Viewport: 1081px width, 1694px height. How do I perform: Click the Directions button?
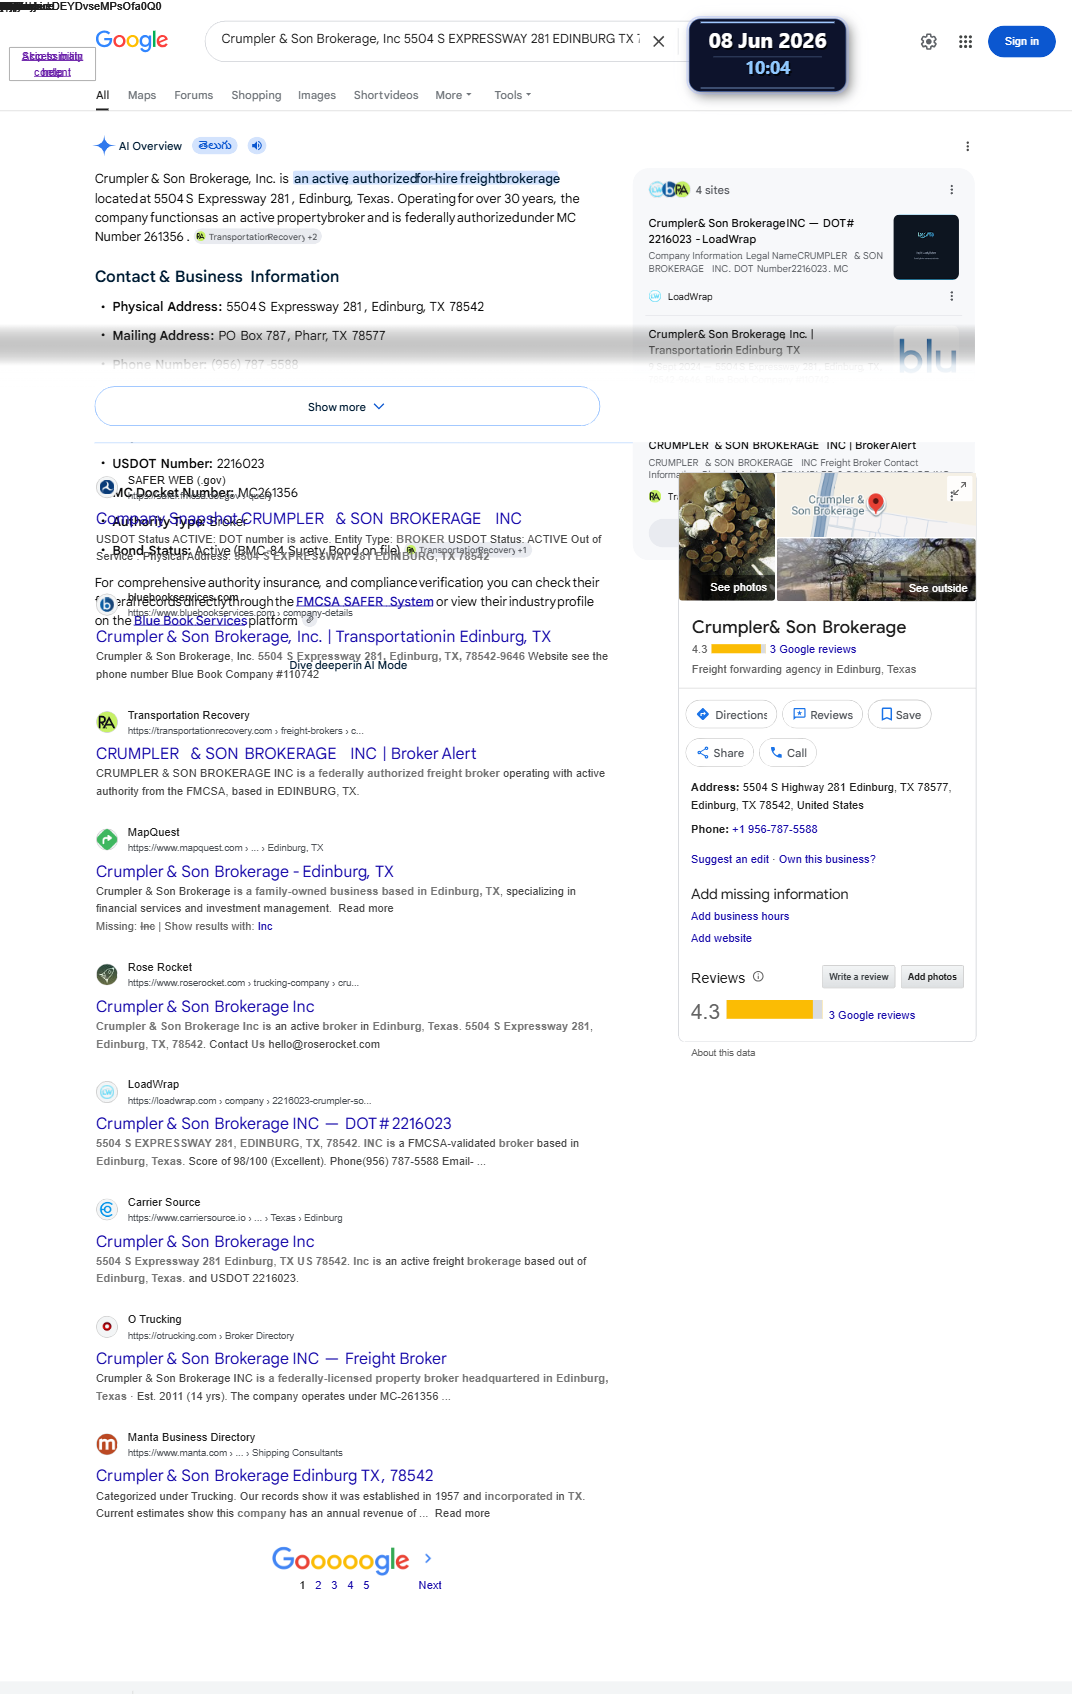pyautogui.click(x=731, y=715)
